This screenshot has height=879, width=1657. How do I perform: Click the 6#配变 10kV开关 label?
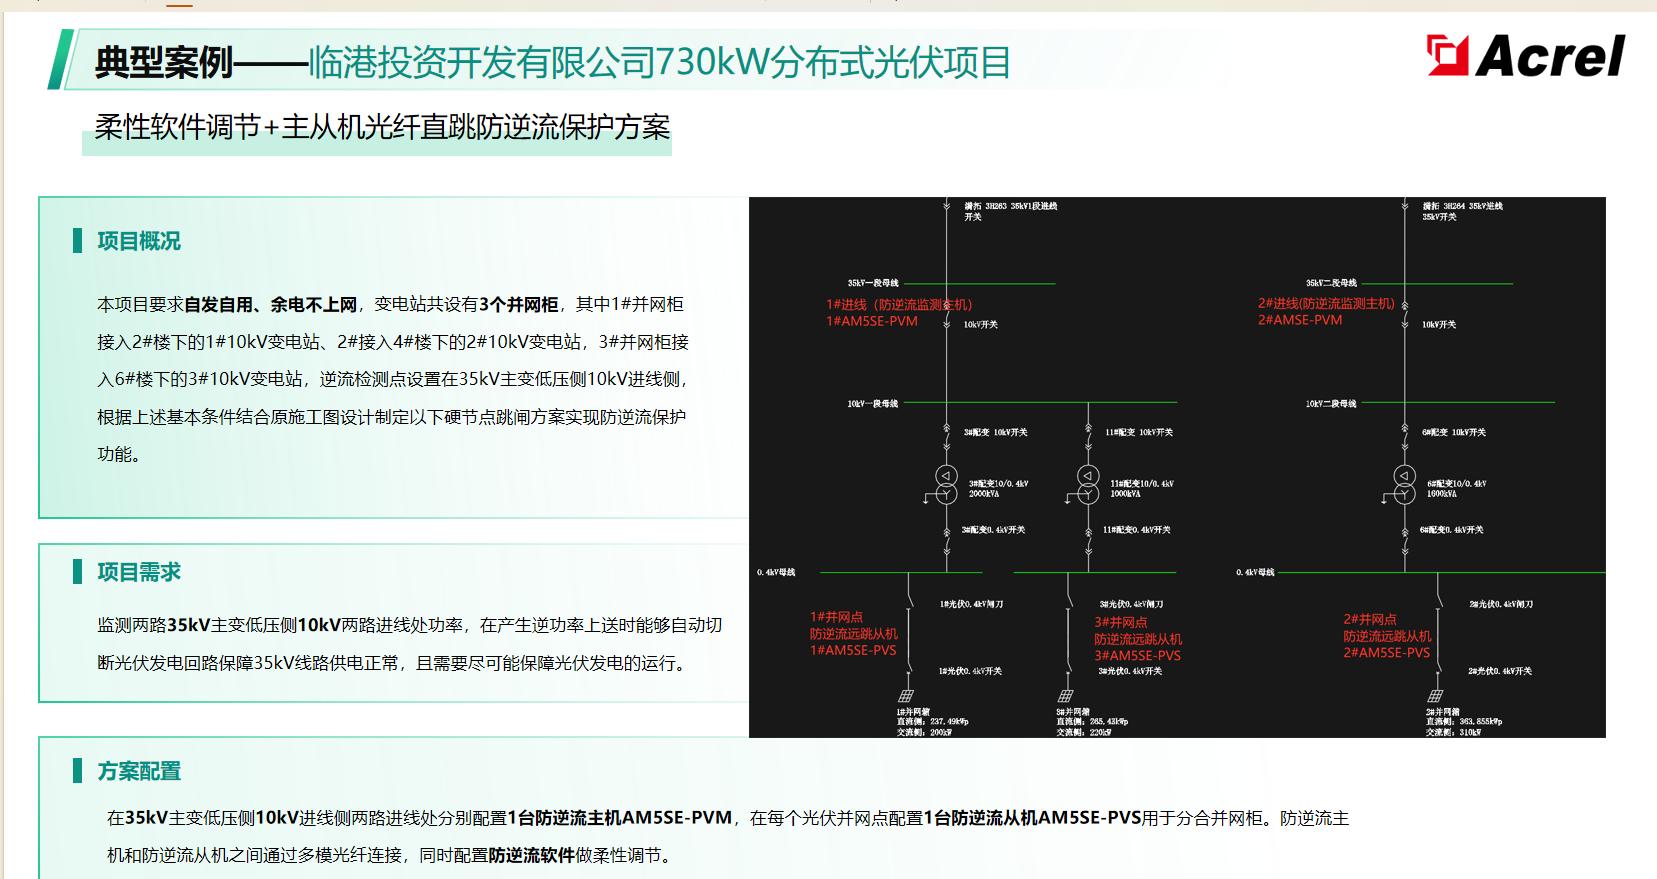click(x=1454, y=432)
